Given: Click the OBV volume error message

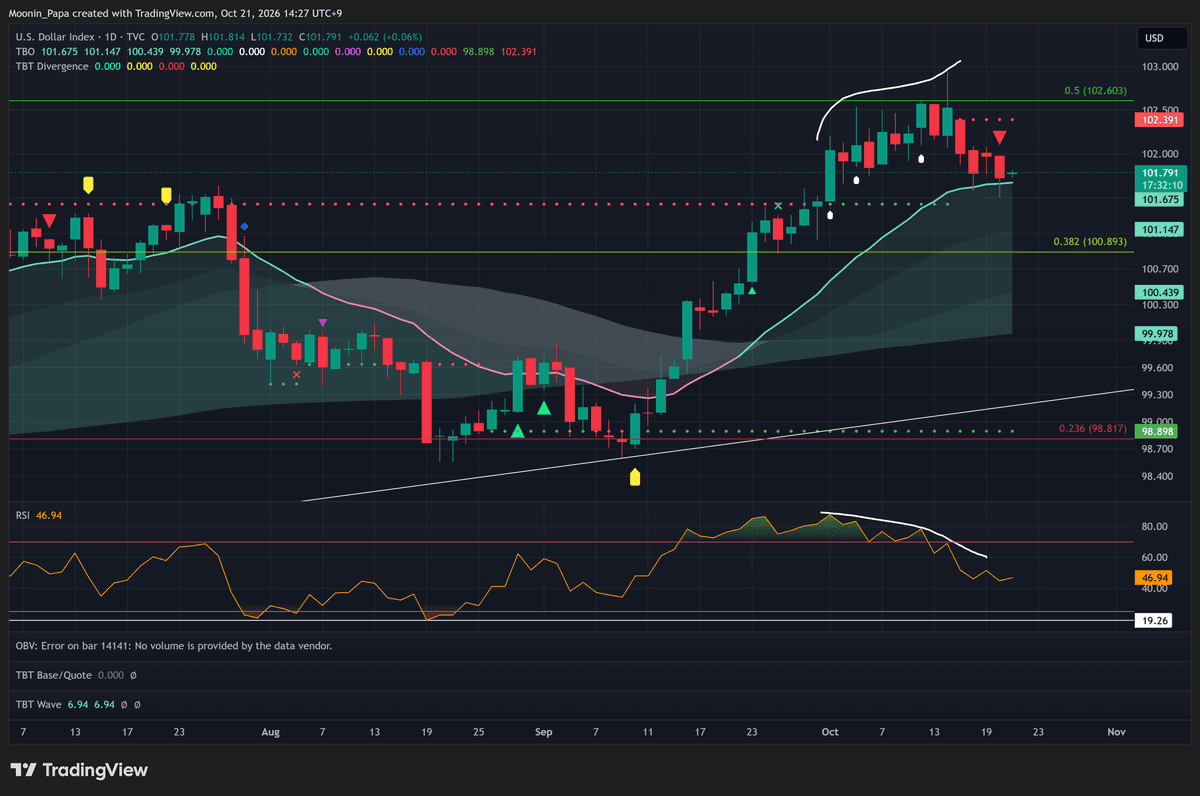Looking at the screenshot, I should tap(174, 646).
